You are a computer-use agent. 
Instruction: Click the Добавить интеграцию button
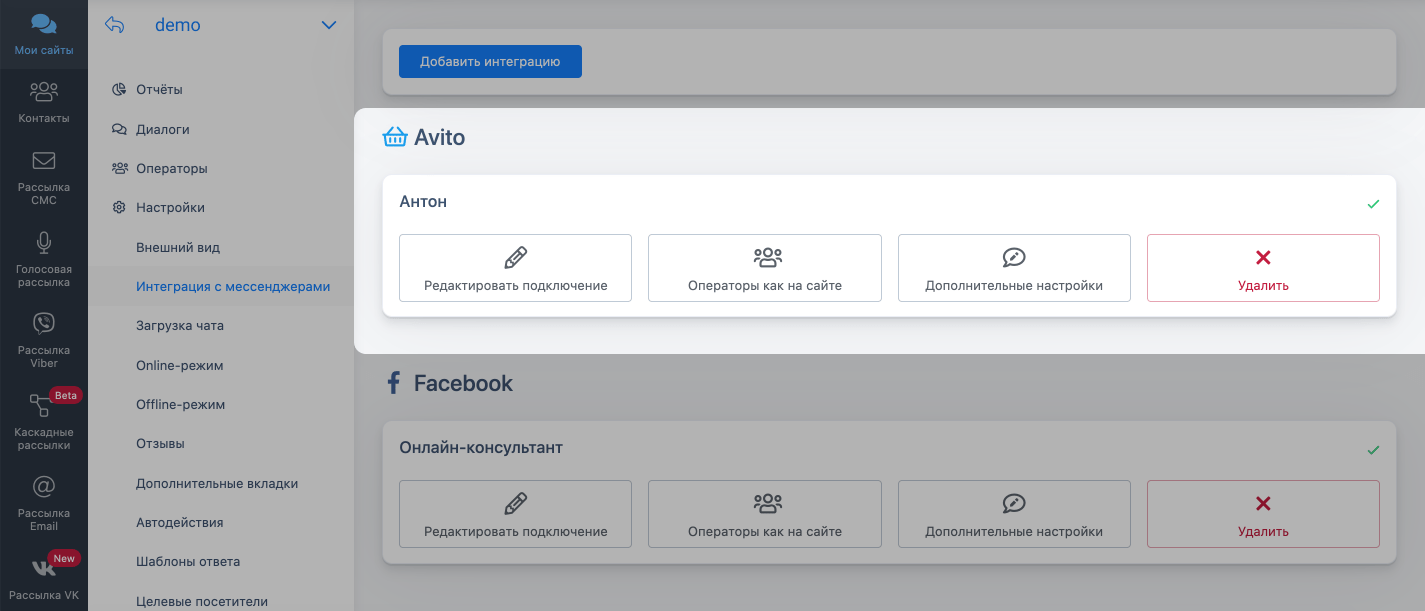click(x=490, y=61)
